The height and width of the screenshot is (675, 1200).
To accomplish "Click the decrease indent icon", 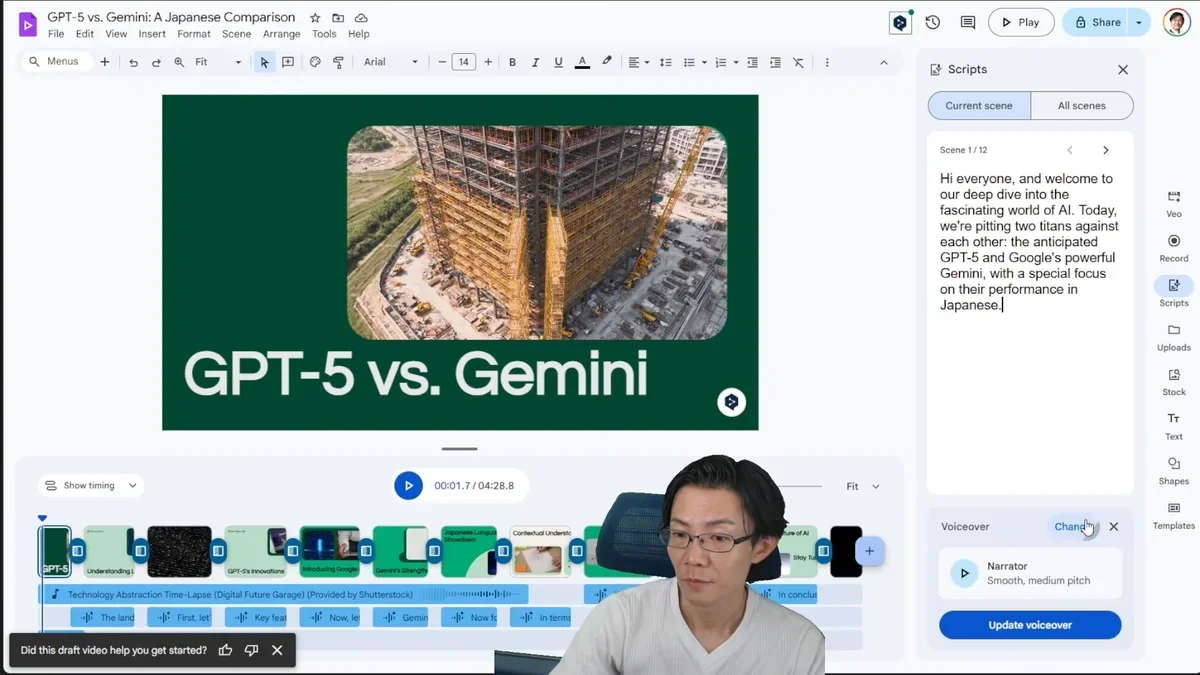I will [x=752, y=62].
